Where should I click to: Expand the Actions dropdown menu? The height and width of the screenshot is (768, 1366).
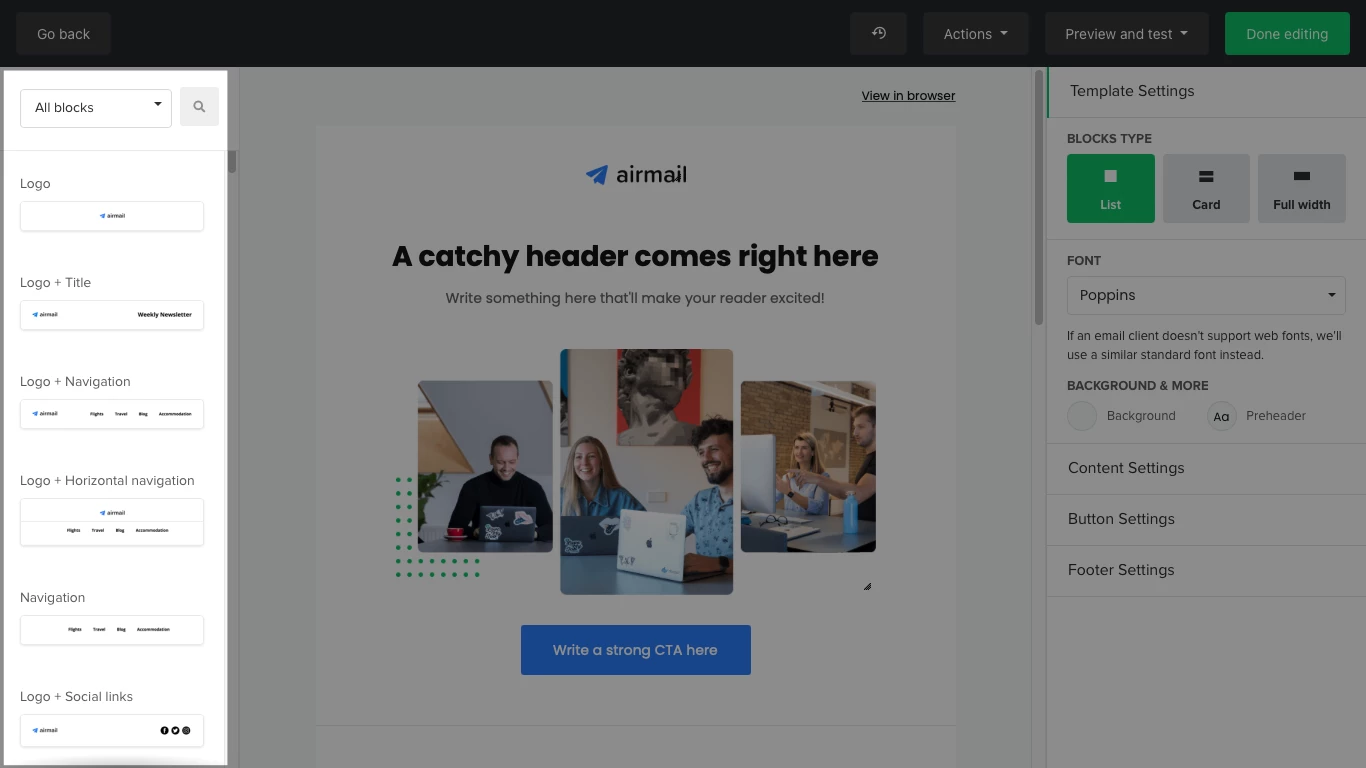(975, 34)
